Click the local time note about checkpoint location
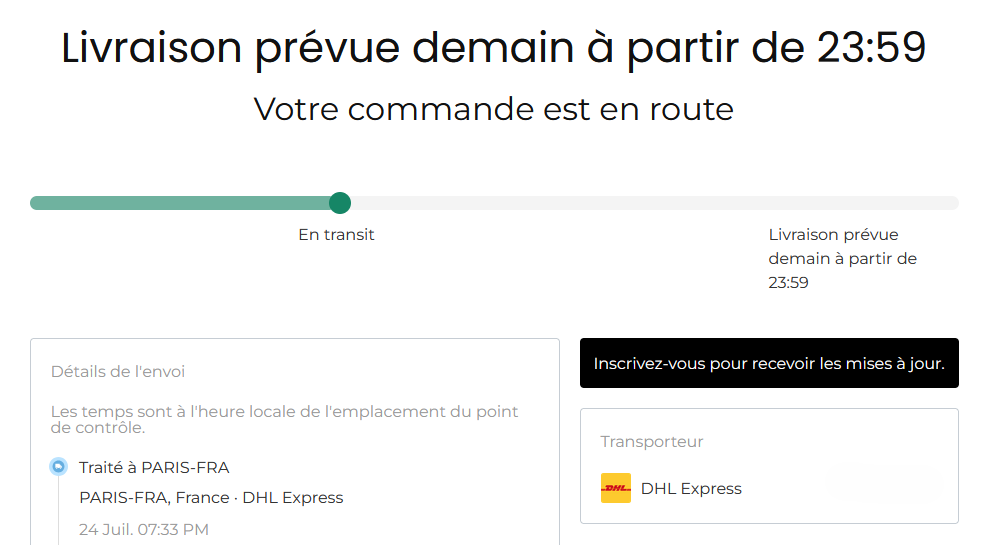996x545 pixels. pyautogui.click(x=285, y=419)
